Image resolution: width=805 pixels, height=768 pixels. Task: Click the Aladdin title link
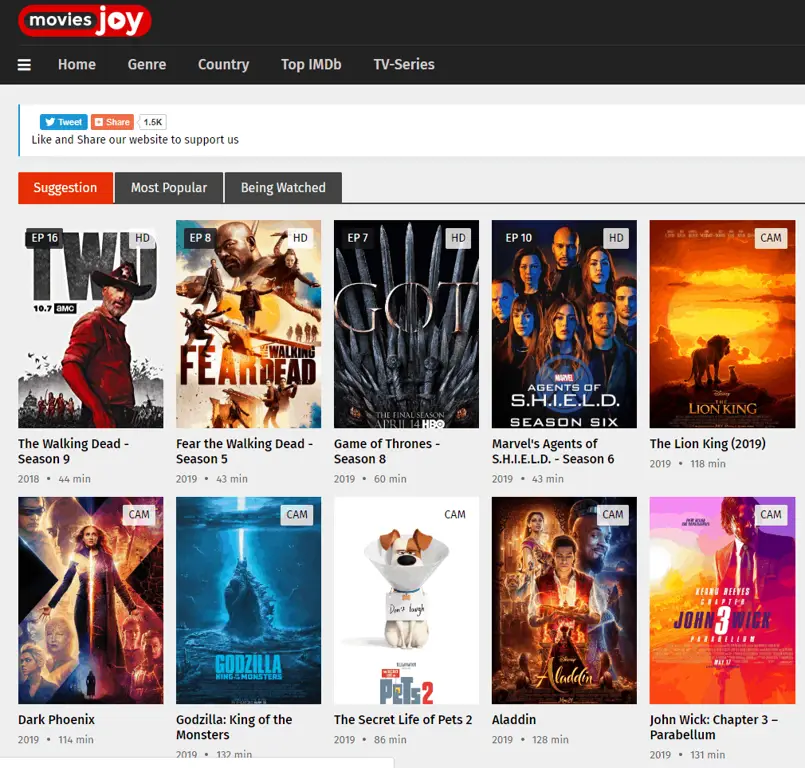coord(514,720)
